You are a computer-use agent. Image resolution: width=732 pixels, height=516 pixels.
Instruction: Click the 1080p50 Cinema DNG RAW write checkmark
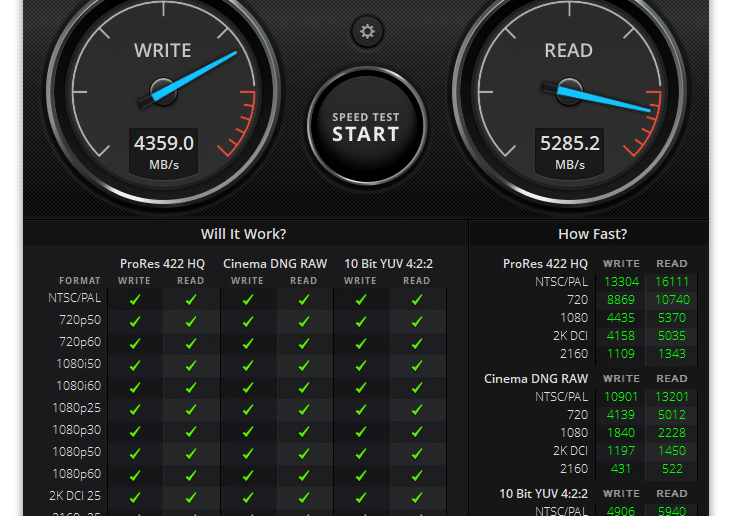coord(248,453)
